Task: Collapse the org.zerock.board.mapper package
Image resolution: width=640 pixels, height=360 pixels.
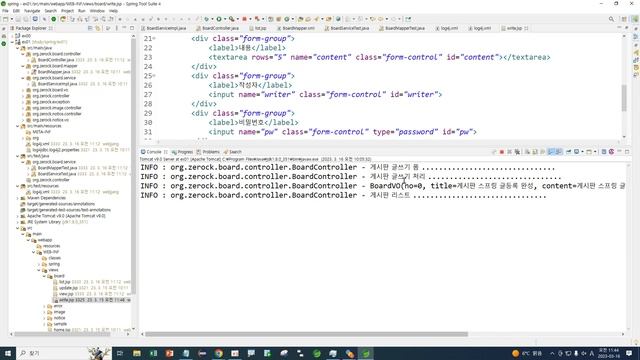Action: point(23,66)
